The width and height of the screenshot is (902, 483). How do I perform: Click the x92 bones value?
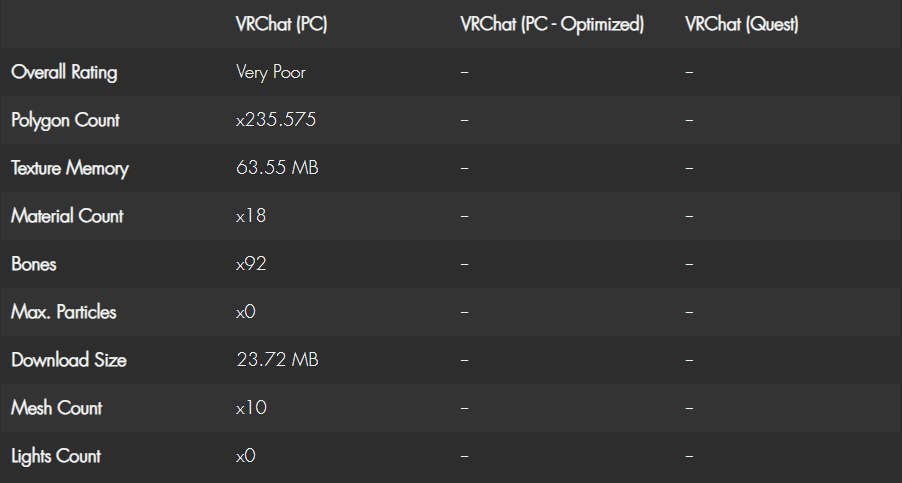(251, 264)
